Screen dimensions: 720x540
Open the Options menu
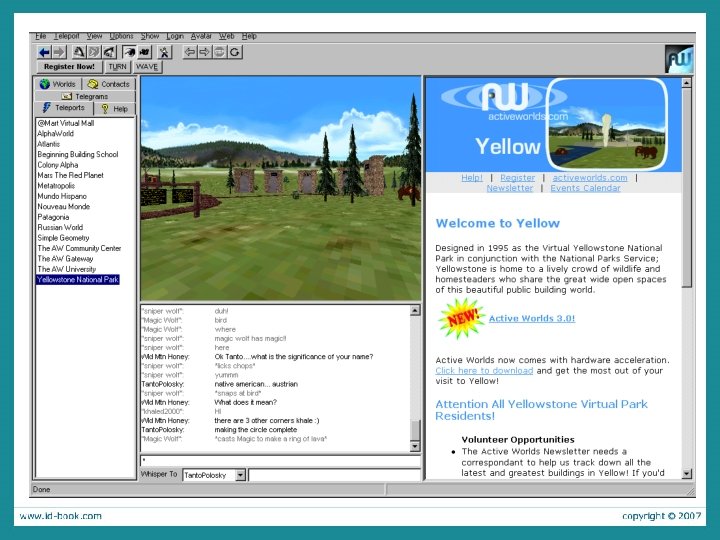(x=121, y=36)
